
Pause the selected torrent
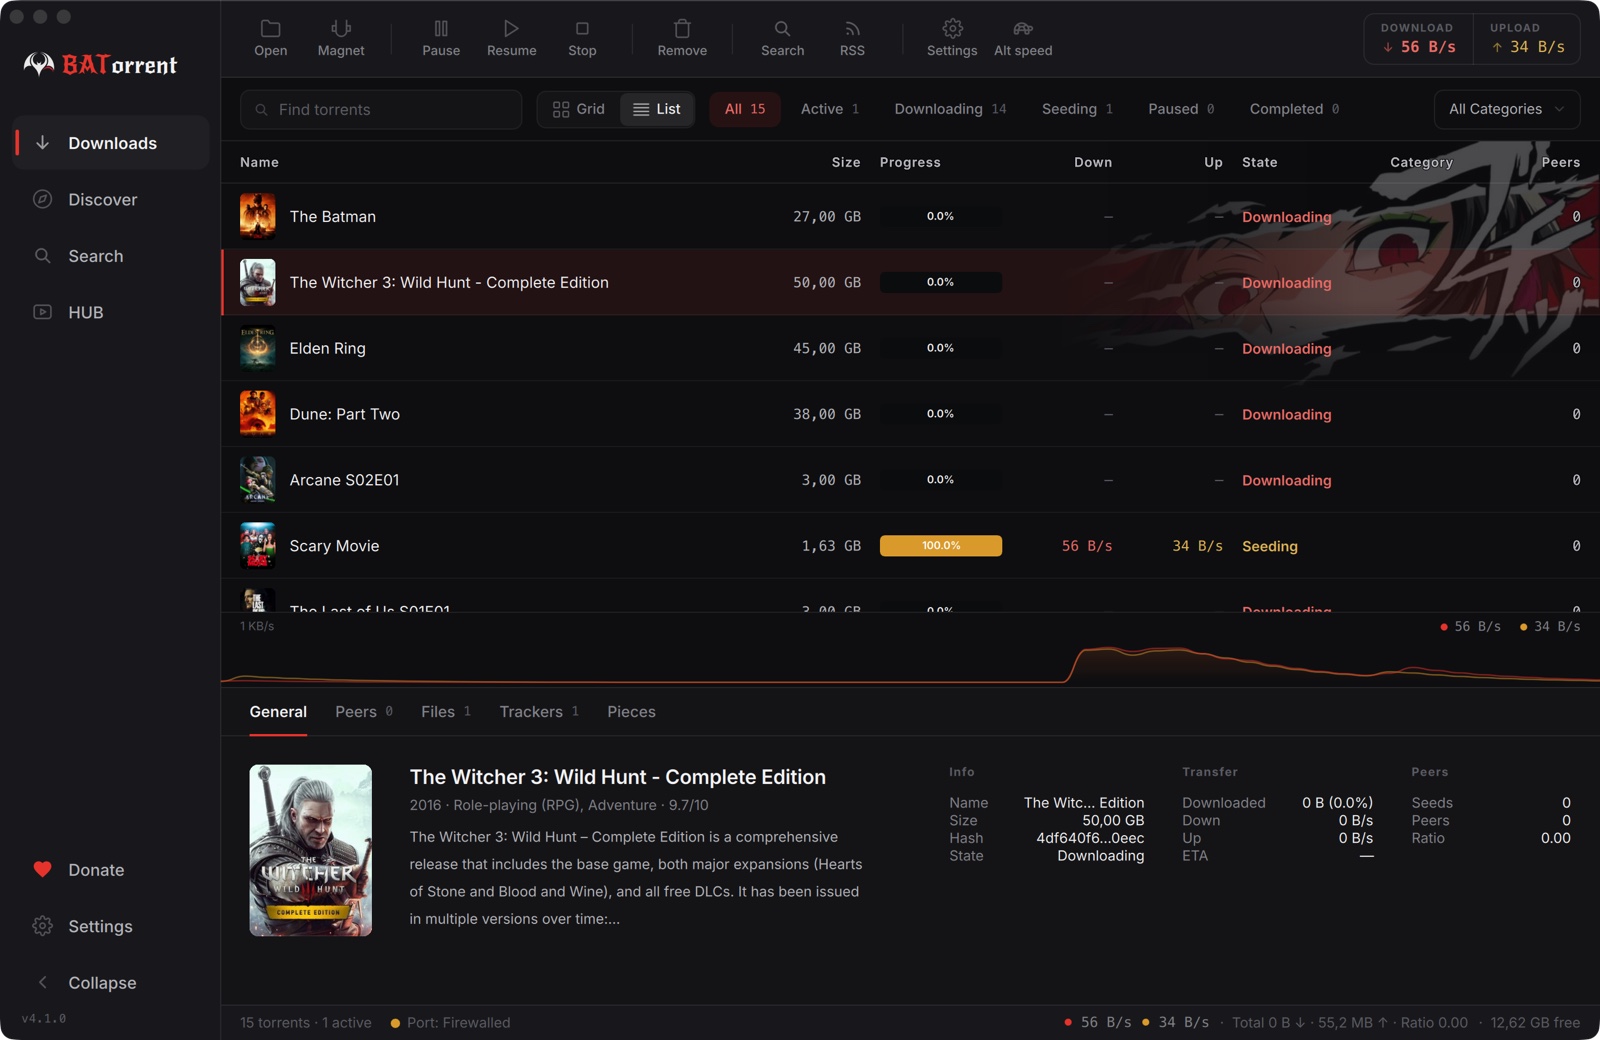pos(441,38)
